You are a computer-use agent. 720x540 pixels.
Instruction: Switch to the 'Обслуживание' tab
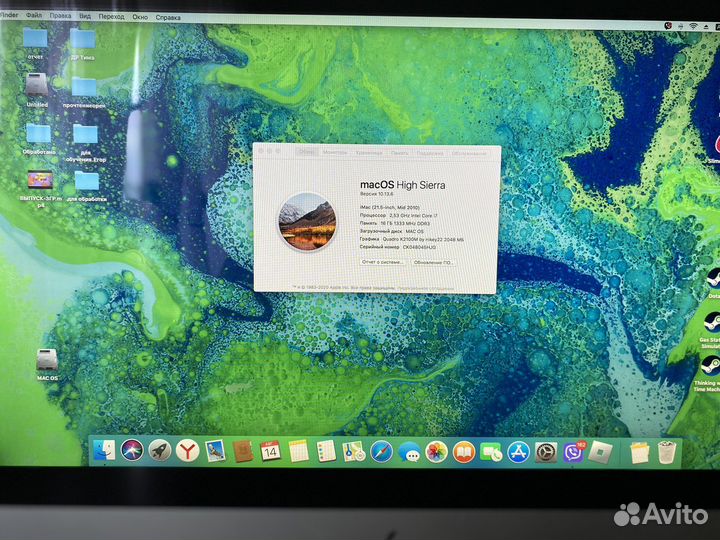coord(469,154)
